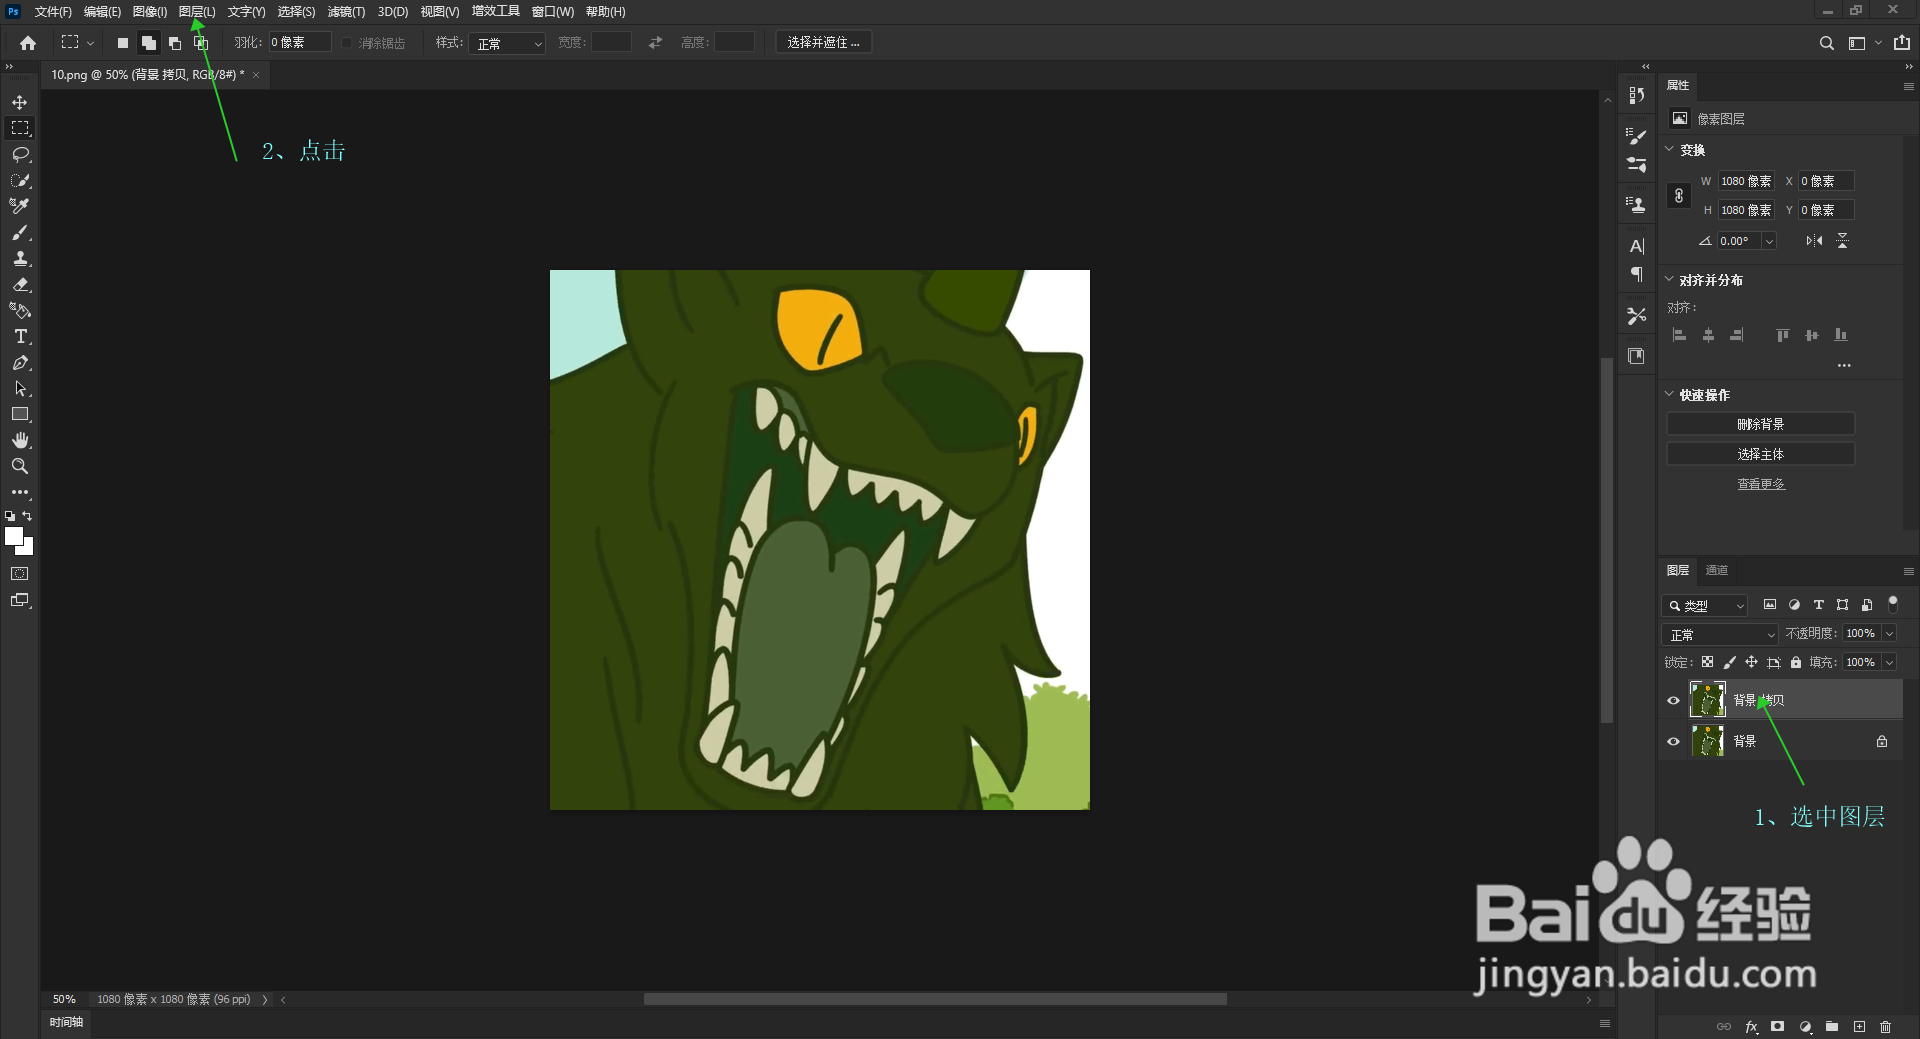
Task: Open the 图层(L) menu
Action: coord(197,12)
